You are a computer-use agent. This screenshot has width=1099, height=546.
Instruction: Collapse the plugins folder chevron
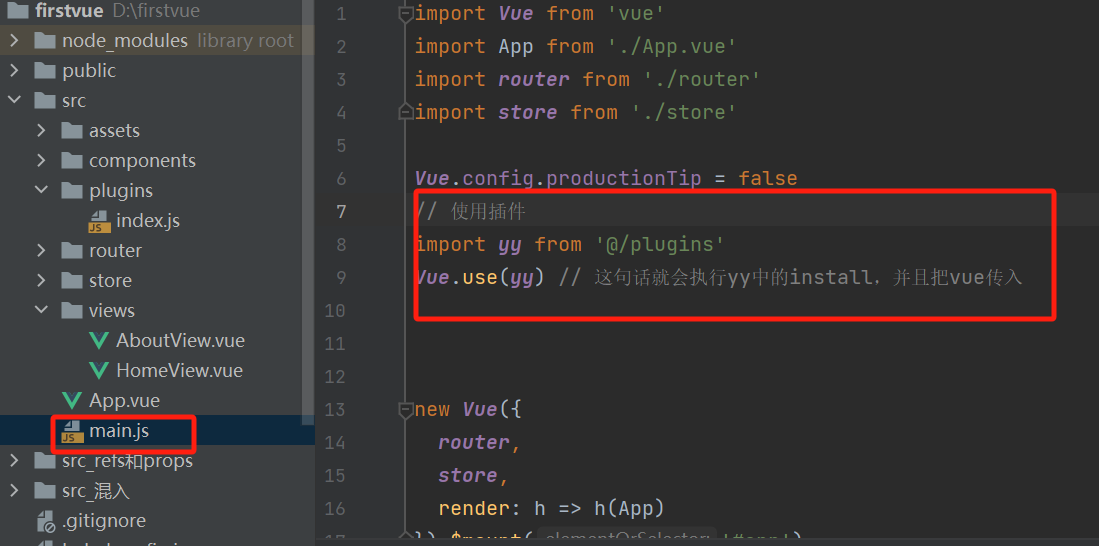(41, 191)
